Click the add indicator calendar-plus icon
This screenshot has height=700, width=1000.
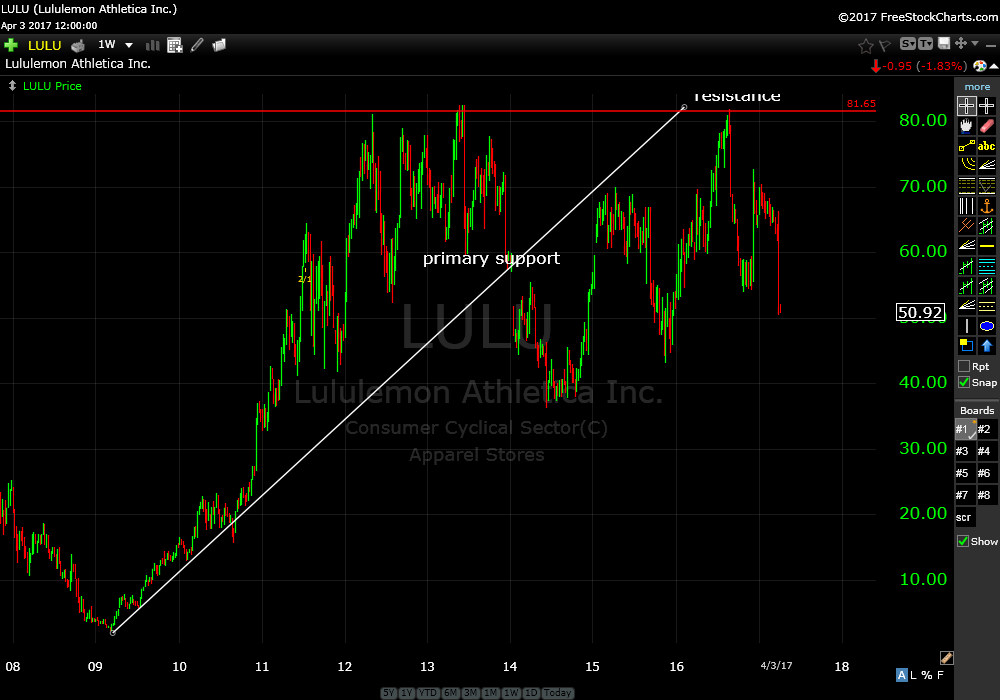(175, 45)
